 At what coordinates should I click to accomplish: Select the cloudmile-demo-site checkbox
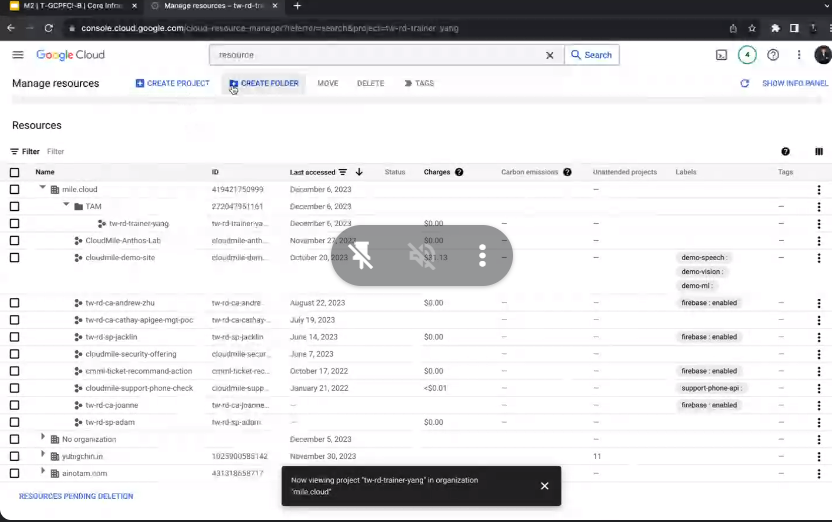[14, 258]
